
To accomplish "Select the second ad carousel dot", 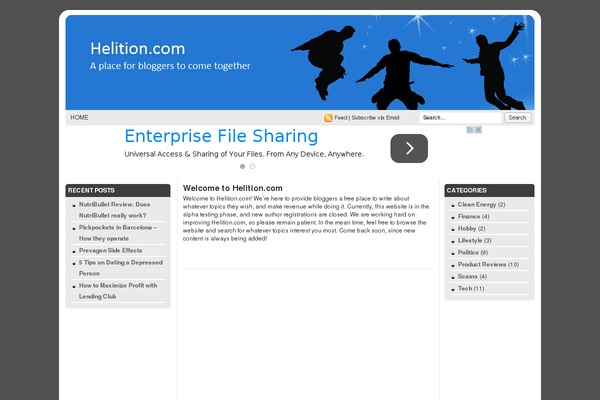I will click(253, 167).
